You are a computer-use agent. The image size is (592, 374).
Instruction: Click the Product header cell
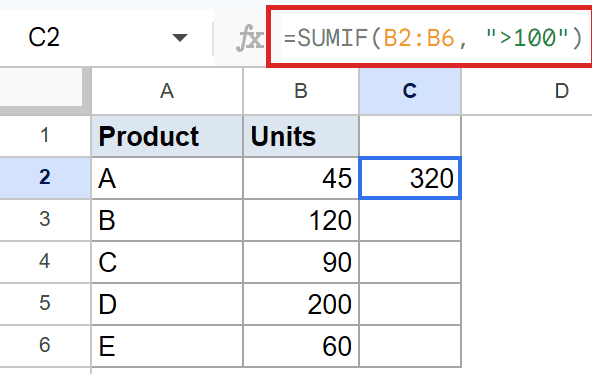(167, 136)
